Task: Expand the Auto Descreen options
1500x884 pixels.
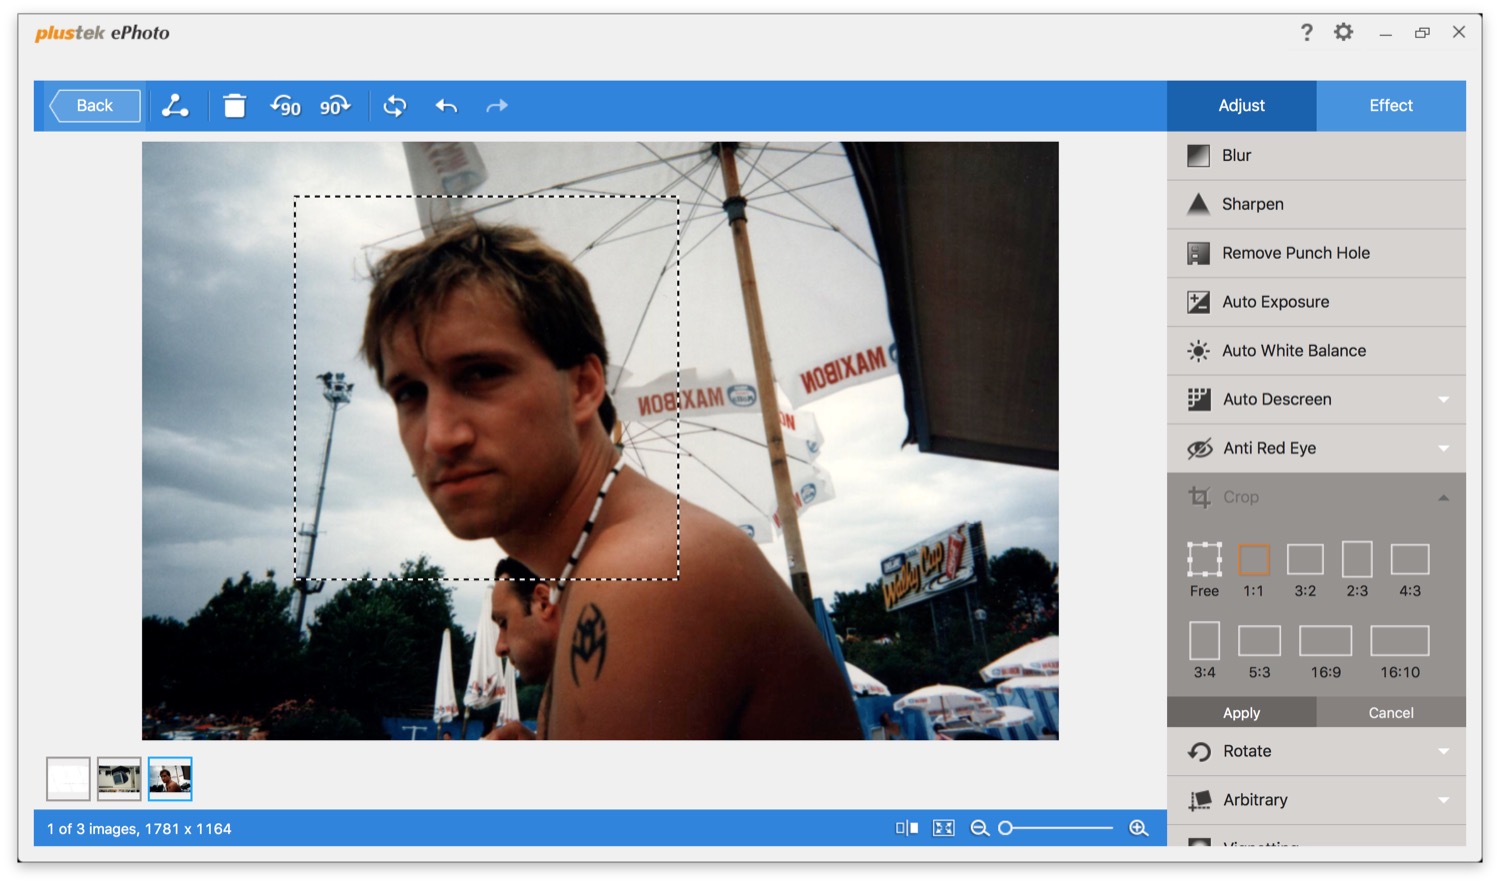Action: 1443,400
